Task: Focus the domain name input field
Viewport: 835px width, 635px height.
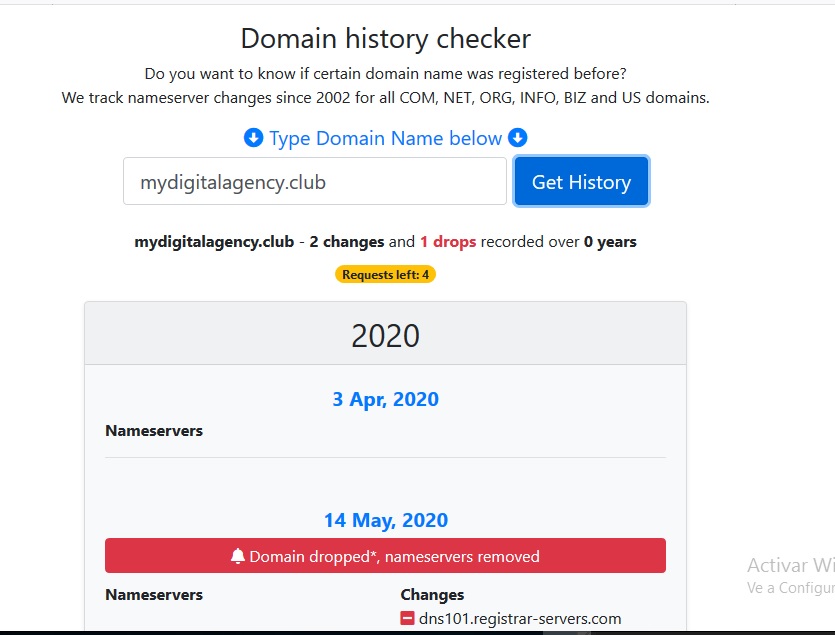Action: coord(315,181)
